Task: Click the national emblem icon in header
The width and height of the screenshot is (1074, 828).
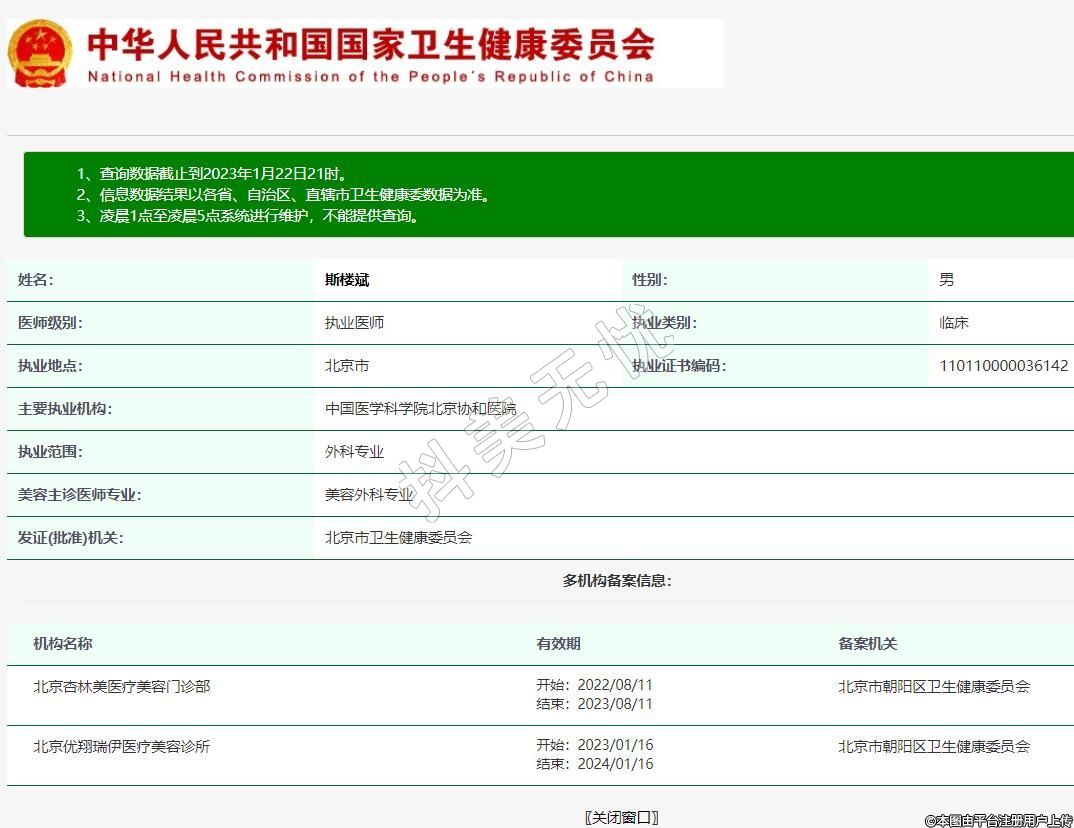Action: pos(40,53)
